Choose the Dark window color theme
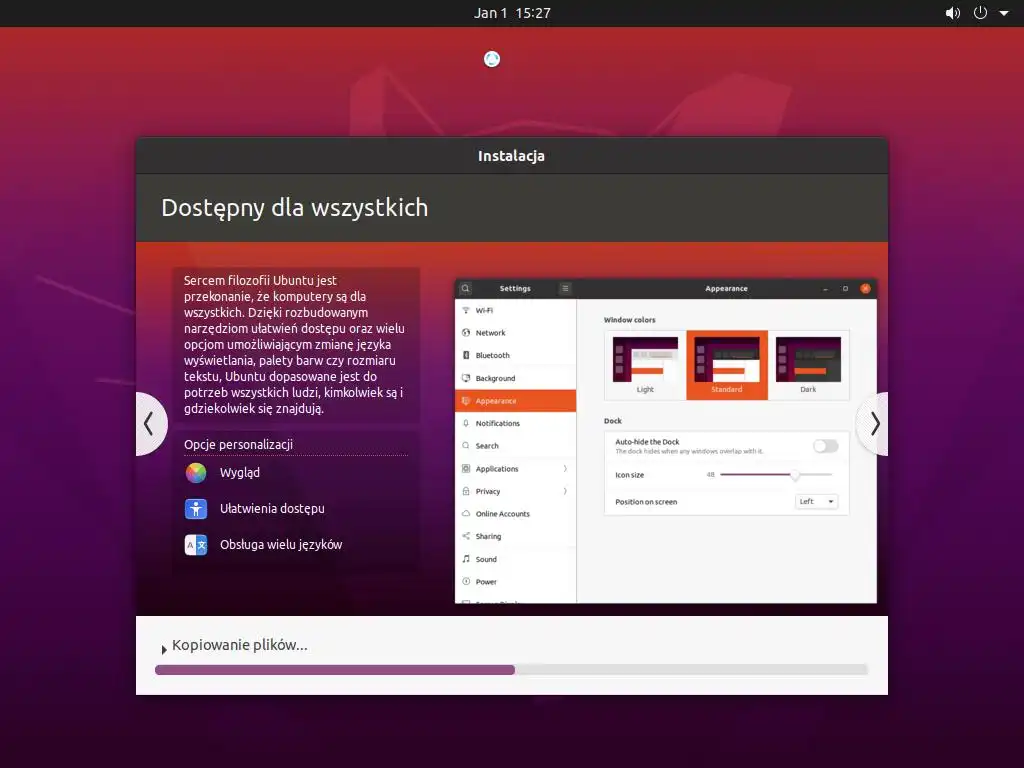 click(x=808, y=365)
